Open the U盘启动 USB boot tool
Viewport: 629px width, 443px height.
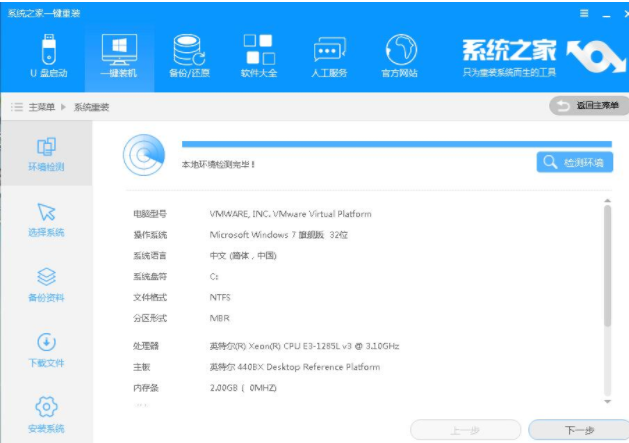click(x=46, y=55)
